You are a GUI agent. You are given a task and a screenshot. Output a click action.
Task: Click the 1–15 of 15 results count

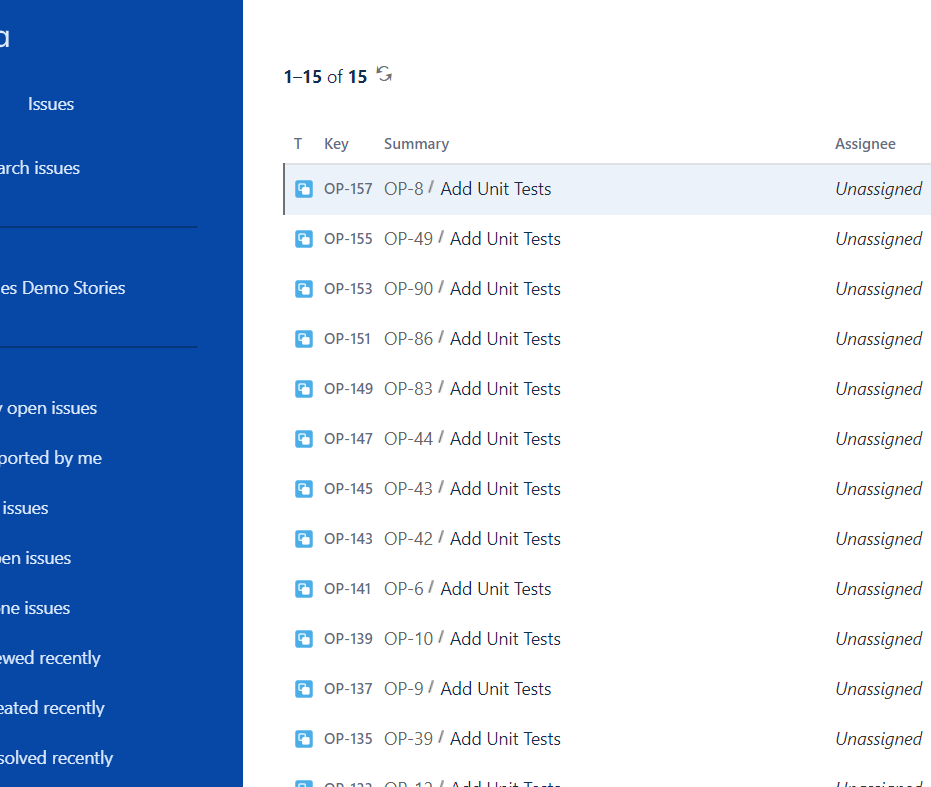coord(325,77)
